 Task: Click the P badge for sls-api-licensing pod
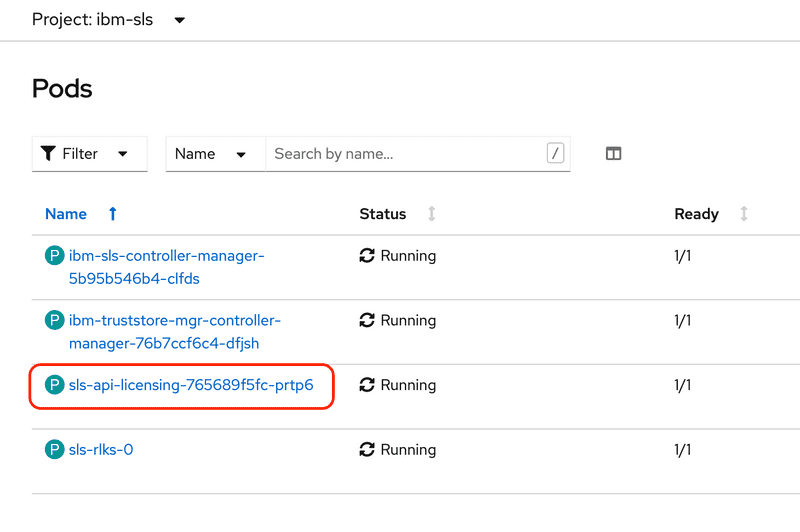[x=55, y=385]
